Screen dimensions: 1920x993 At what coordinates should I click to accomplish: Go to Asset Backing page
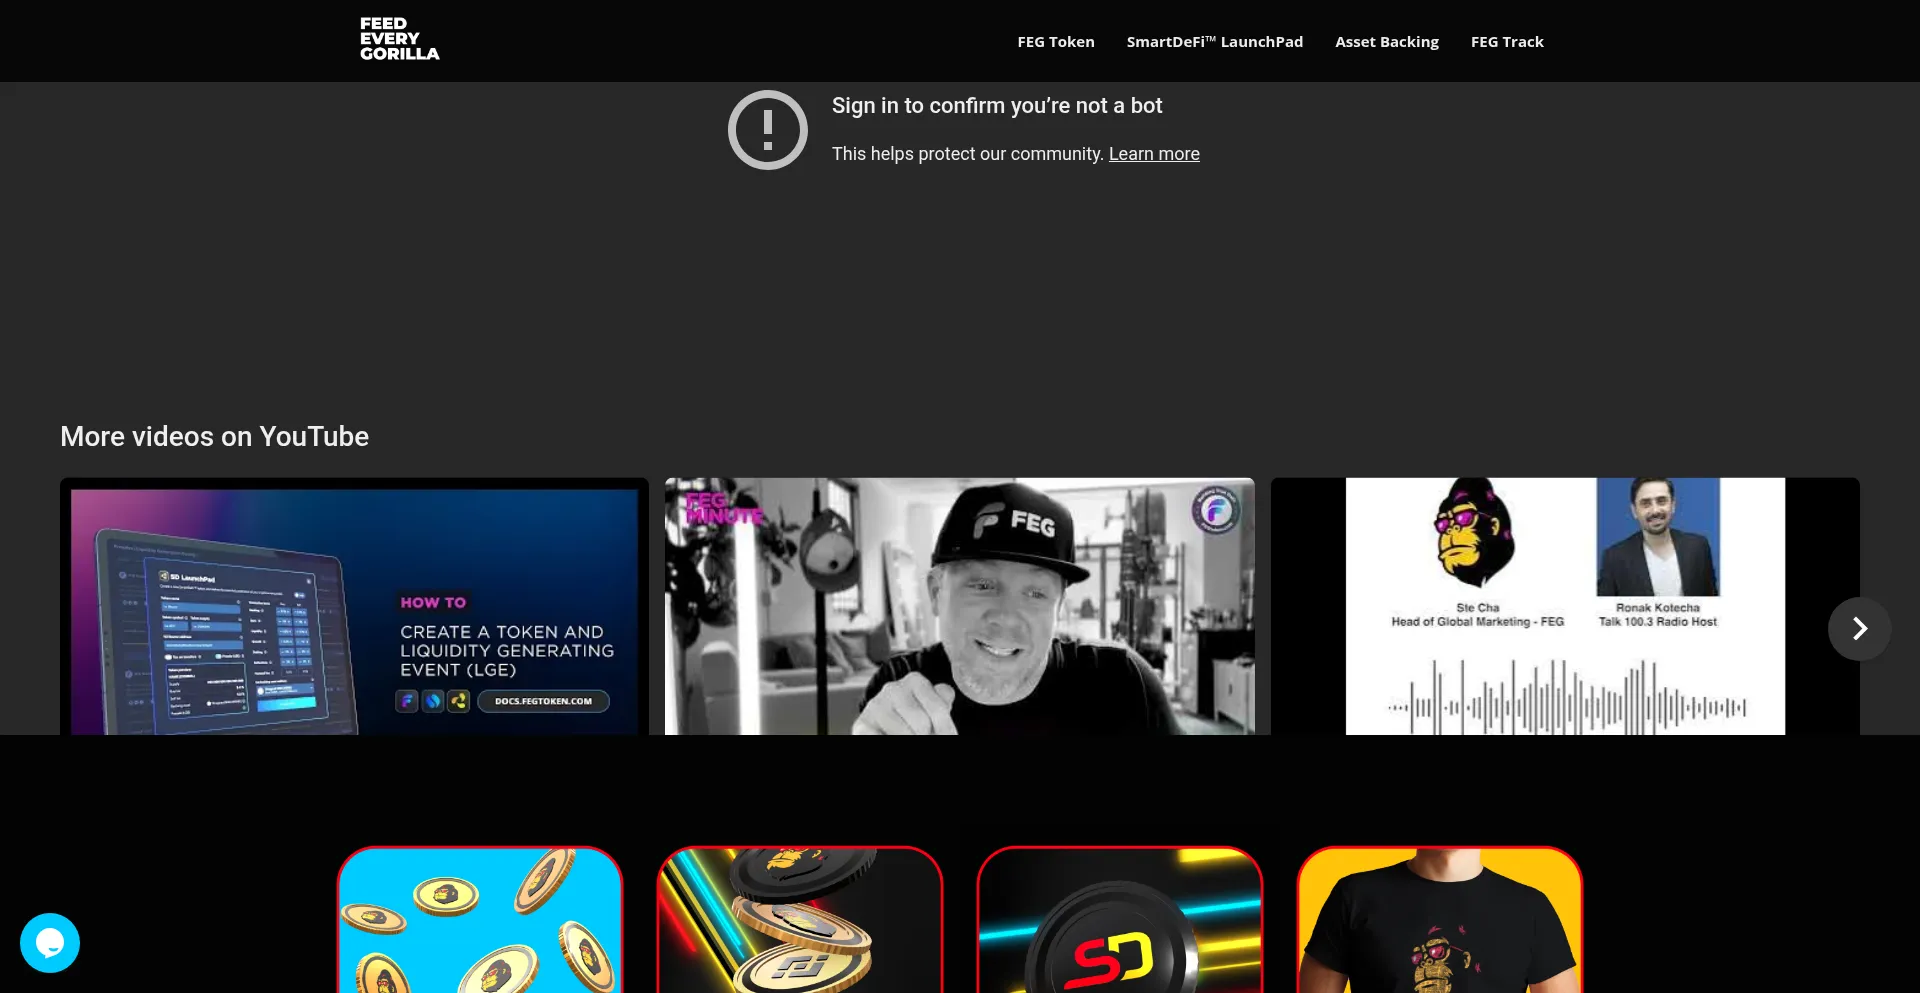coord(1386,42)
